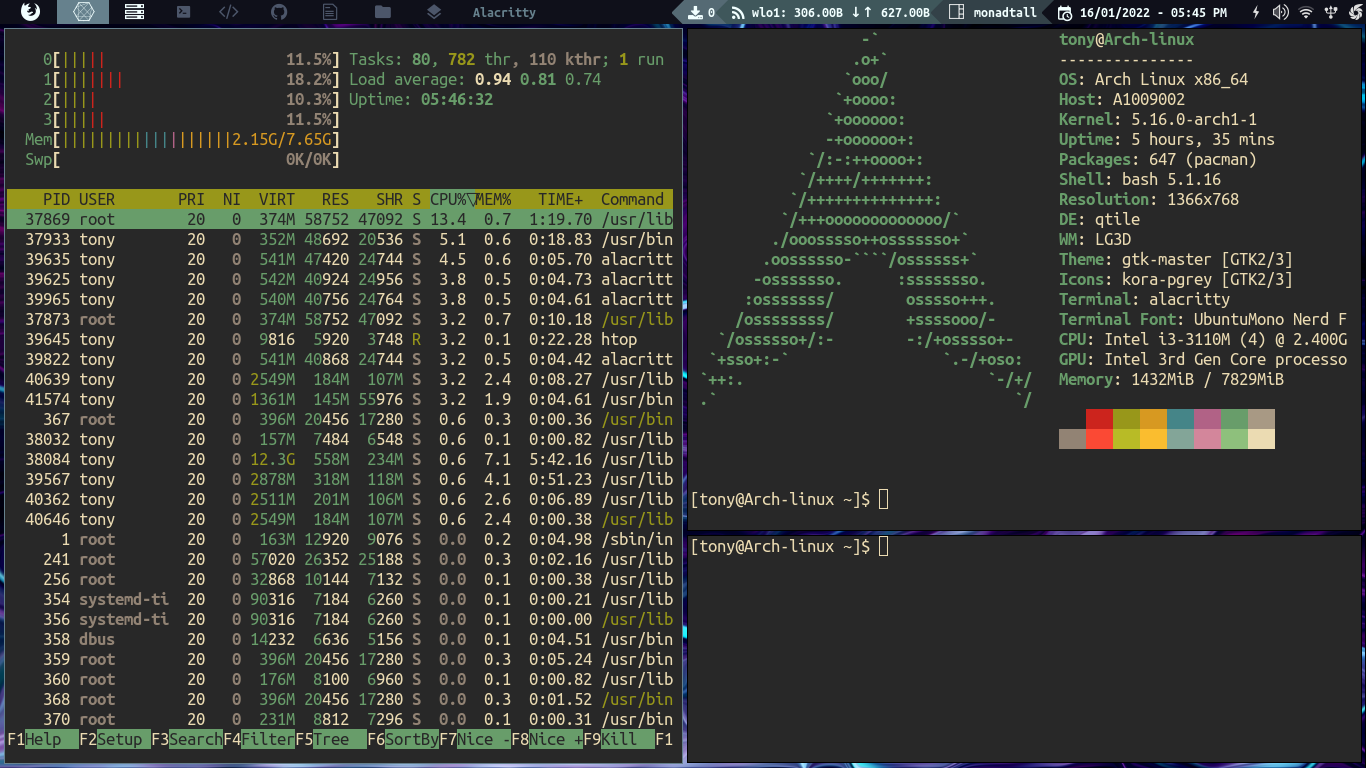Switch to the document workspace icon

click(330, 12)
